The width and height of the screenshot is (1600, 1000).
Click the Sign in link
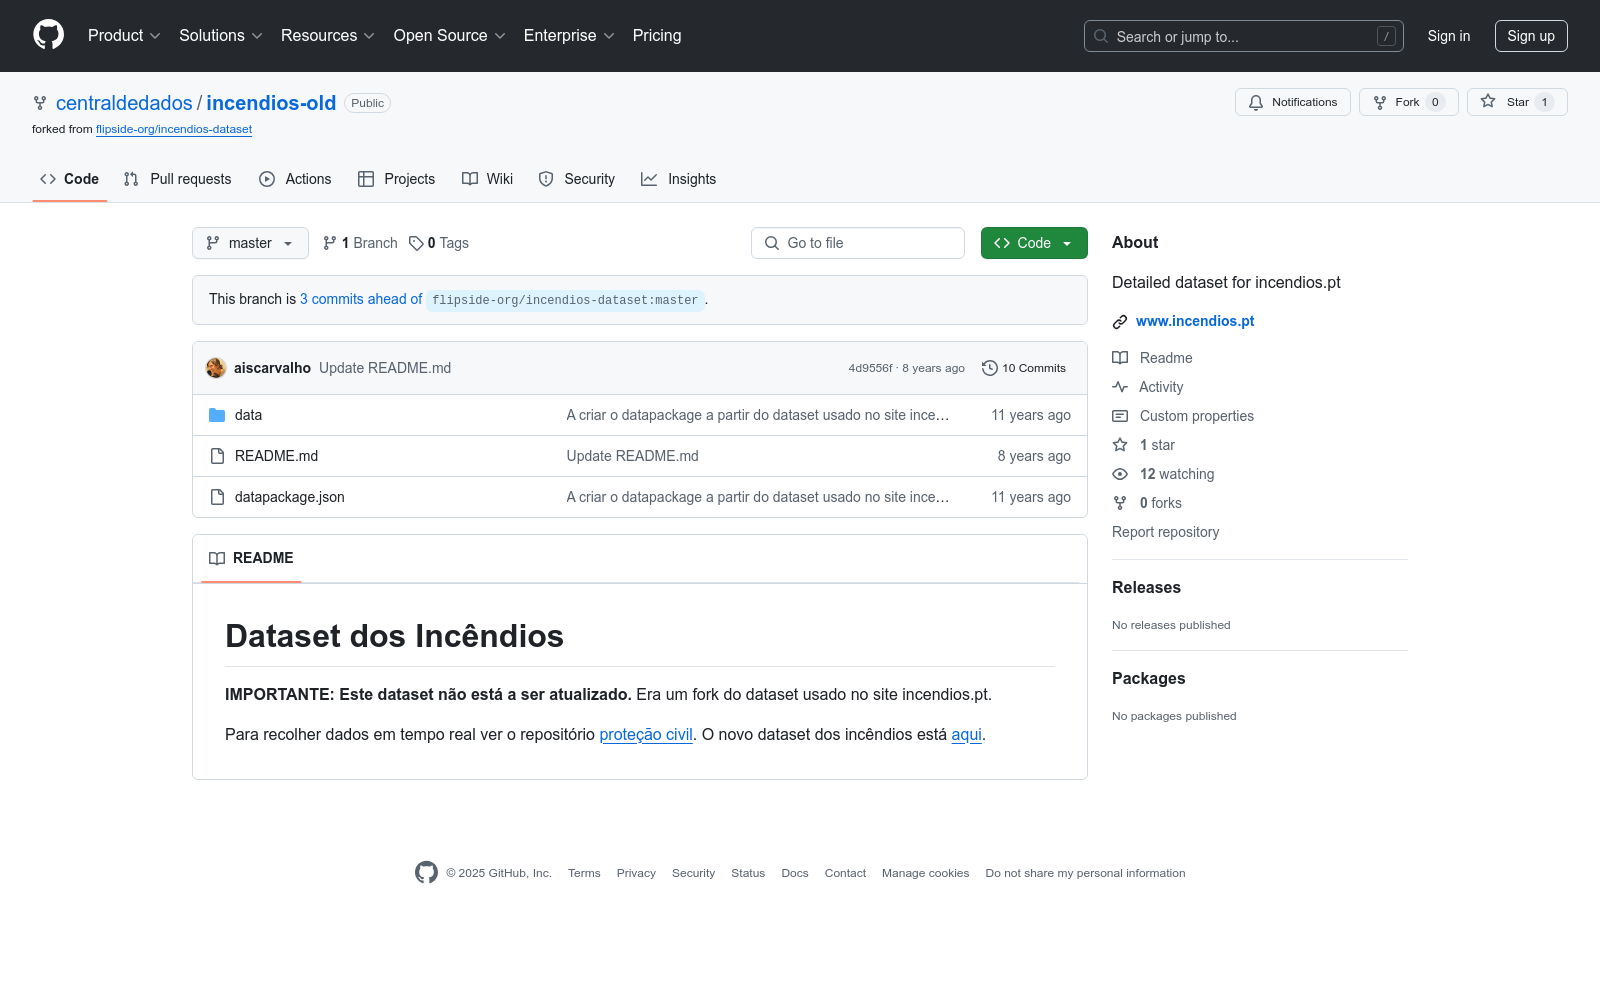pyautogui.click(x=1449, y=36)
